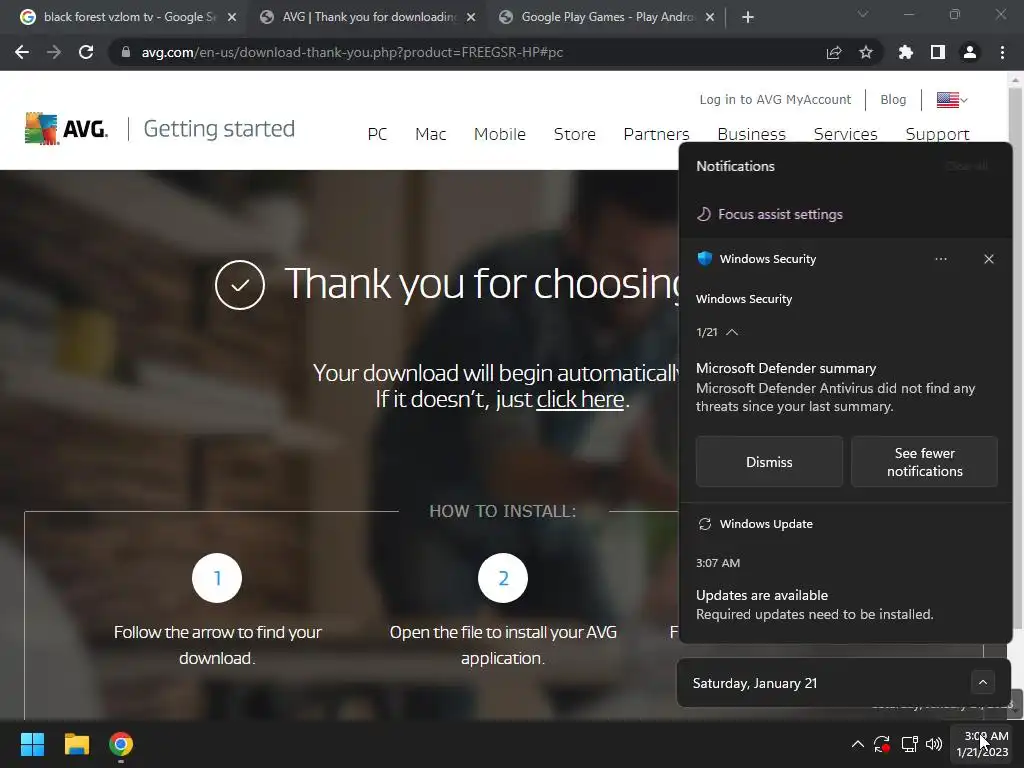The width and height of the screenshot is (1024, 768).
Task: Open the Store menu on the AVG site
Action: click(x=575, y=134)
